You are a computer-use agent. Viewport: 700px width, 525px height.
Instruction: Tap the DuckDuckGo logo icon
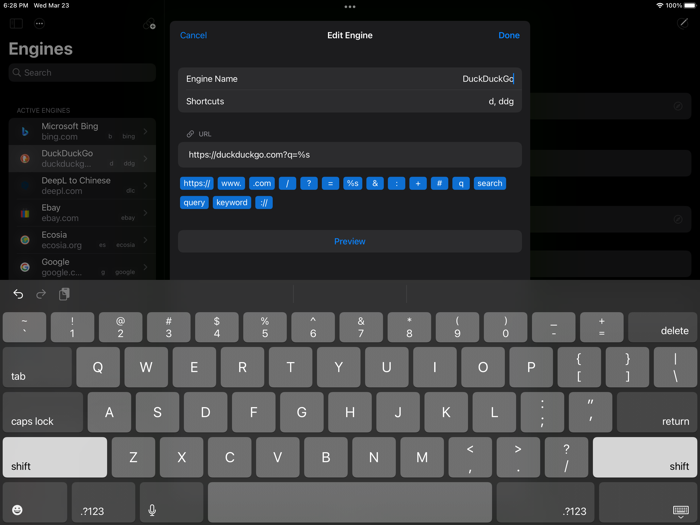point(25,158)
